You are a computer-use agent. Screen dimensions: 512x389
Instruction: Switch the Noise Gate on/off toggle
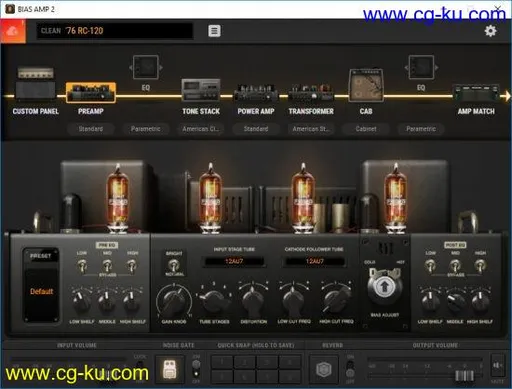click(196, 369)
